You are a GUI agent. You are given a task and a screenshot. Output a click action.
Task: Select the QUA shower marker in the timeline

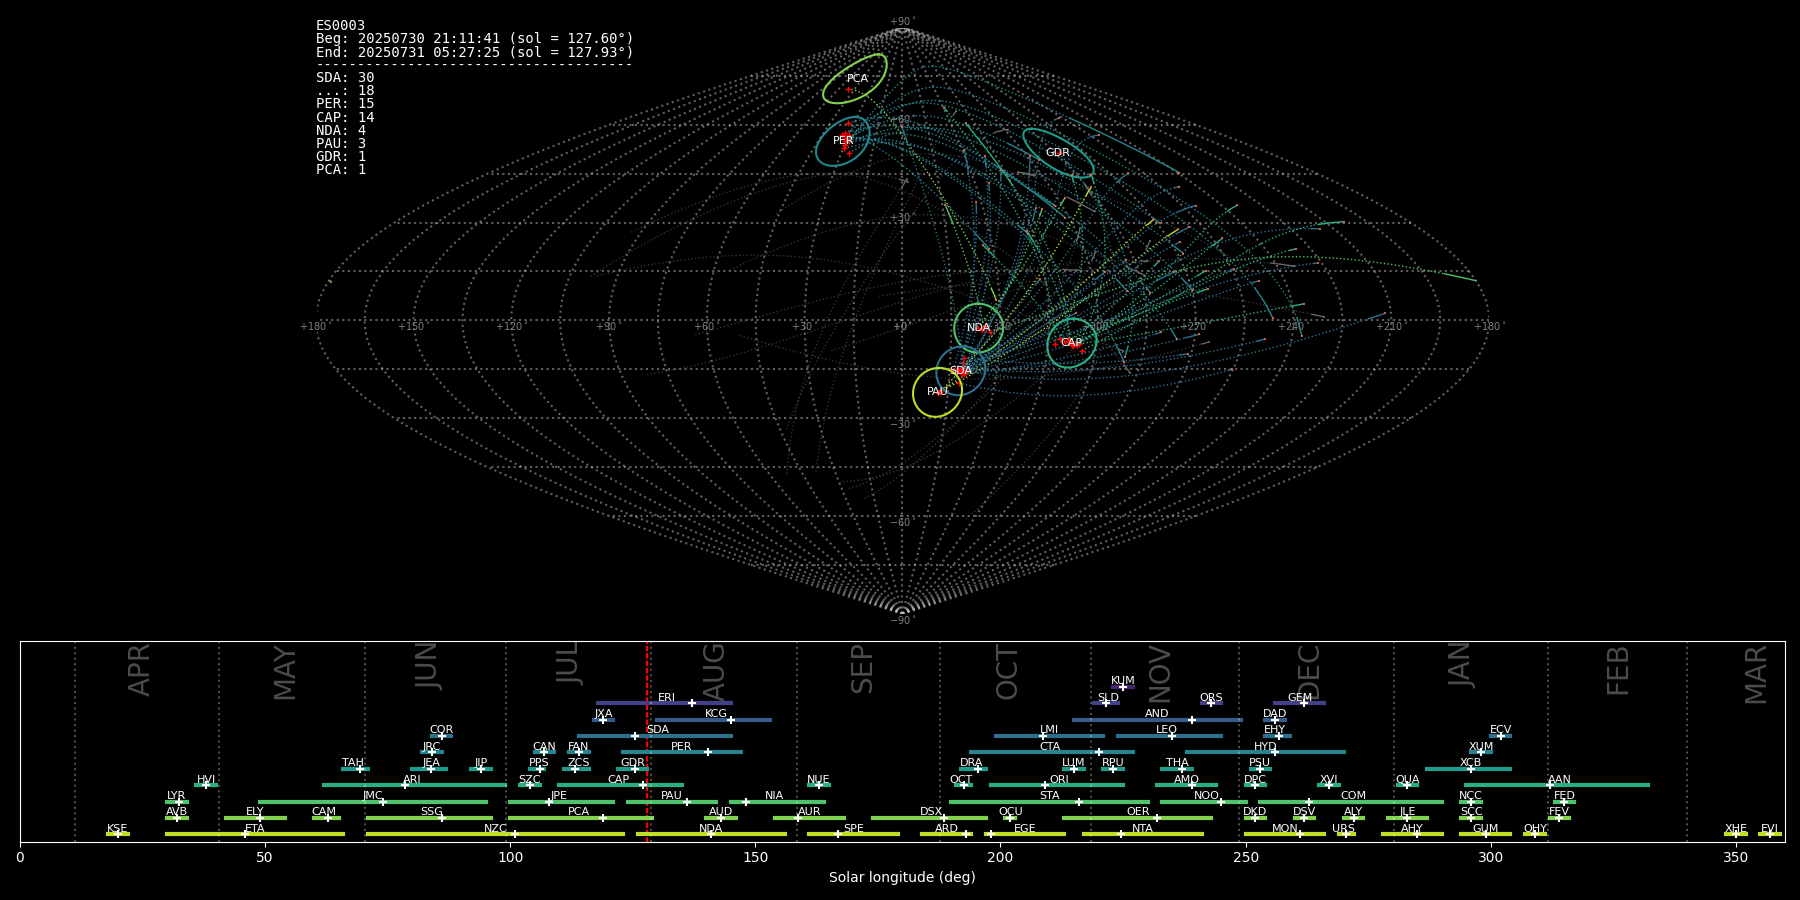(x=1406, y=785)
